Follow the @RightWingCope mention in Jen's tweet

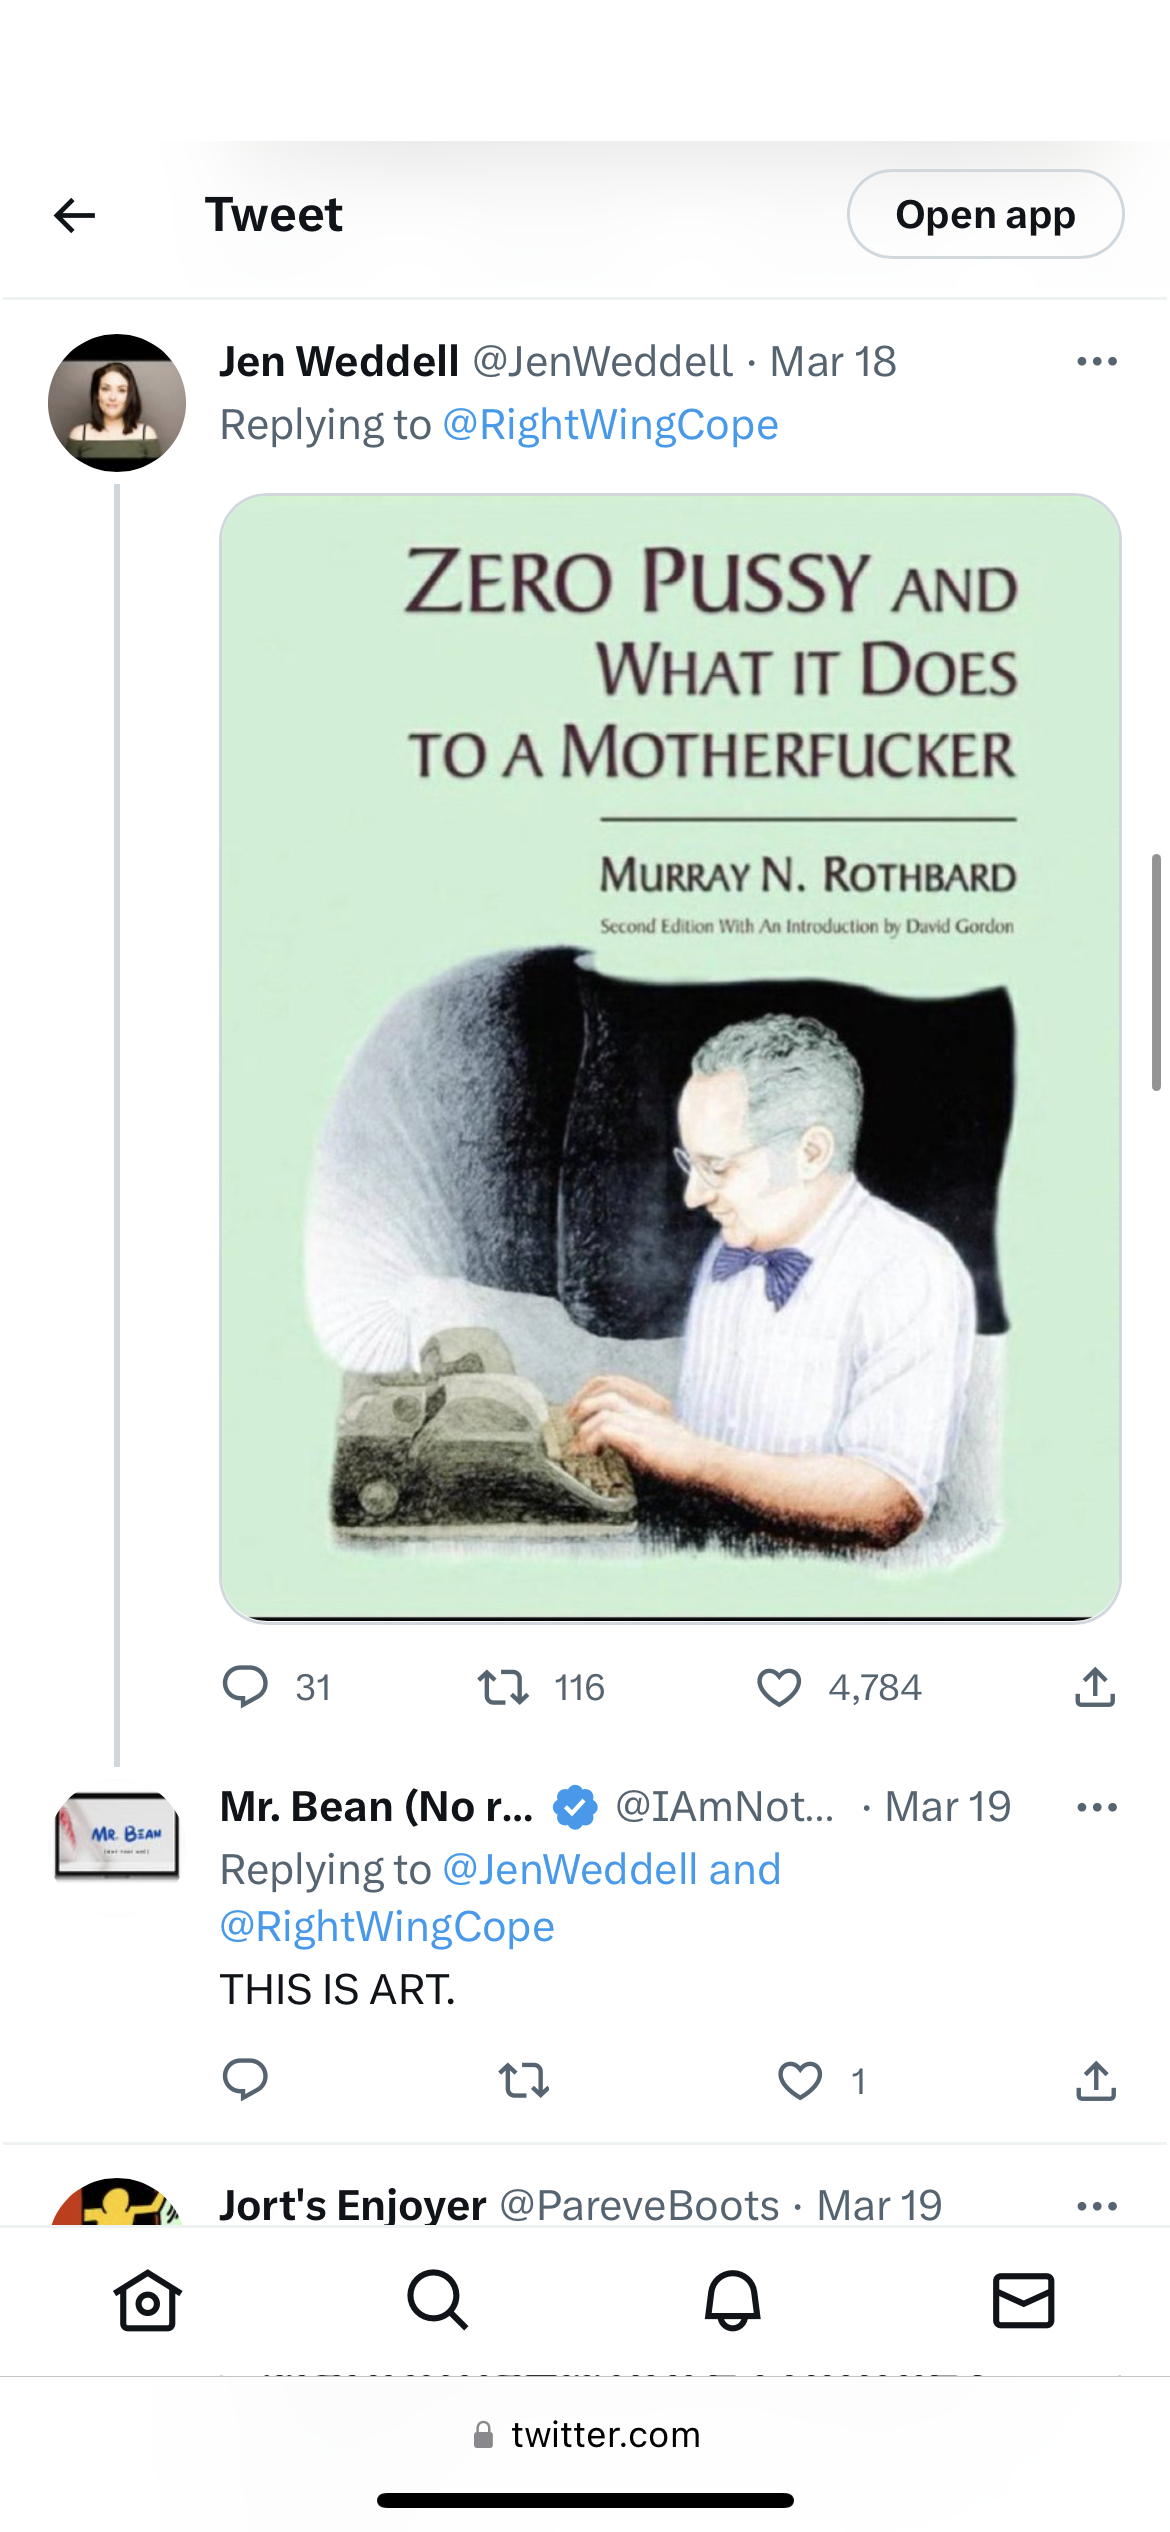(610, 425)
